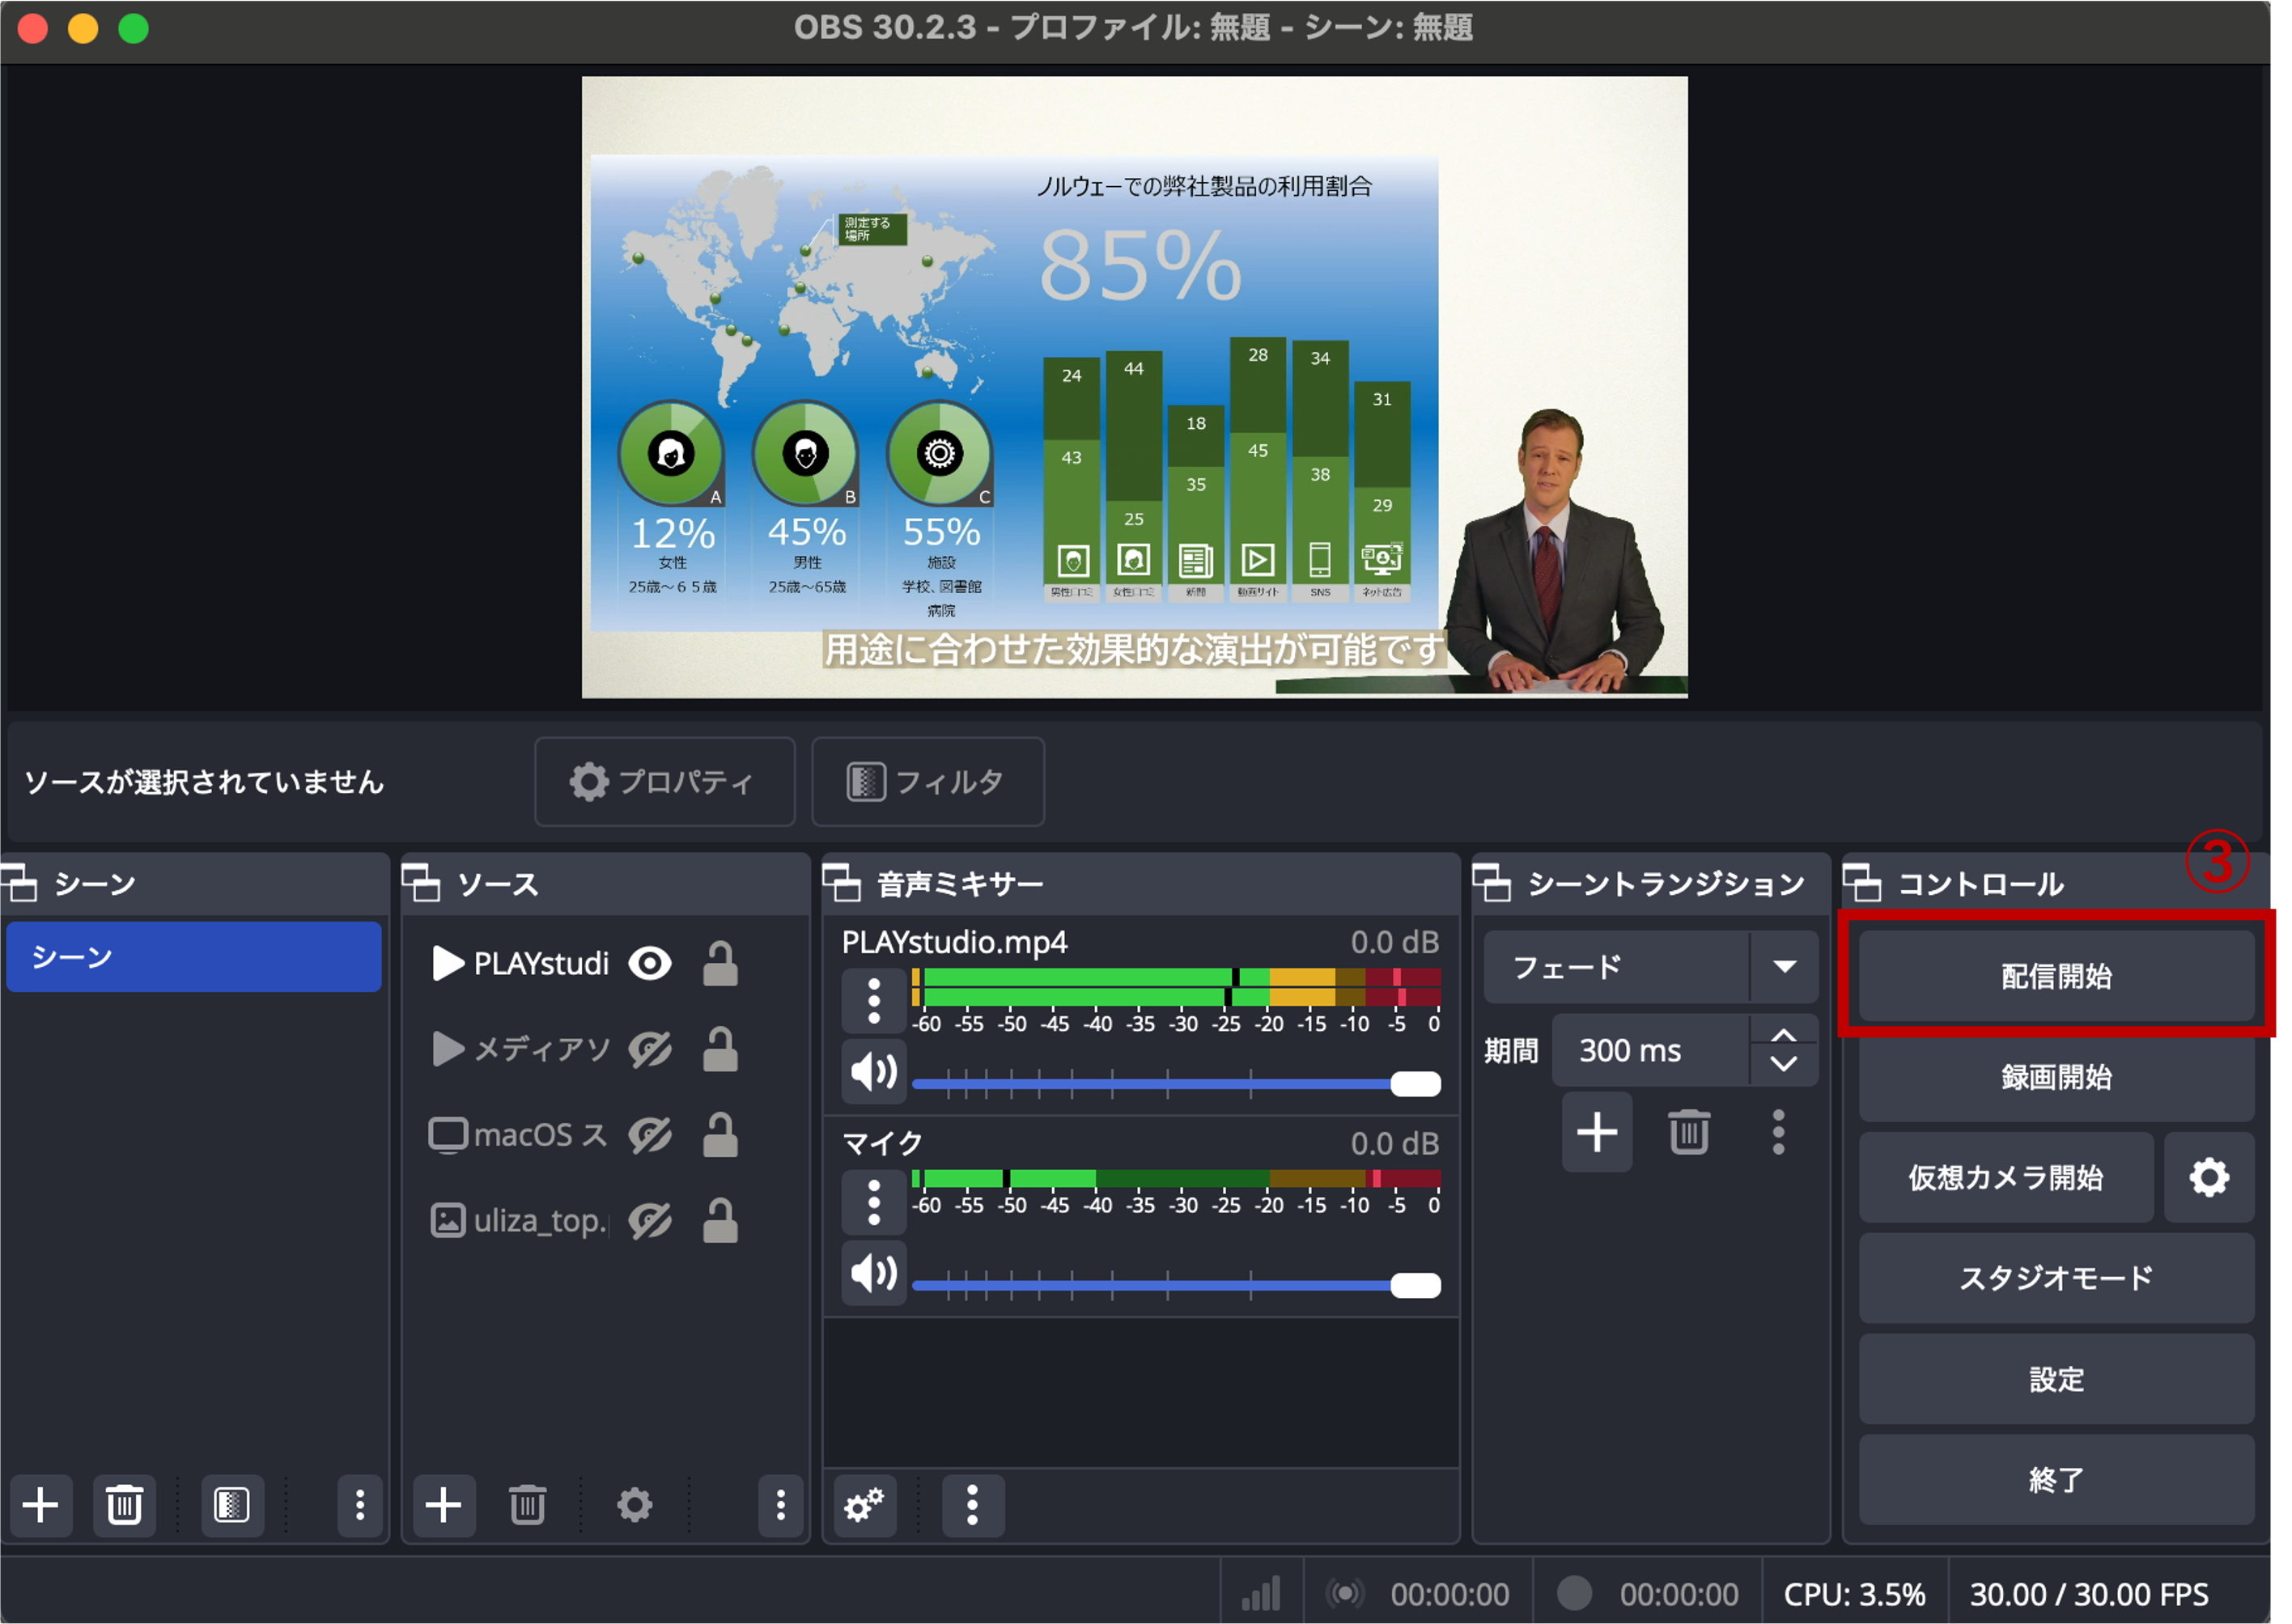Open advanced audio properties gears icon
Viewport: 2292px width, 1624px height.
(x=864, y=1504)
